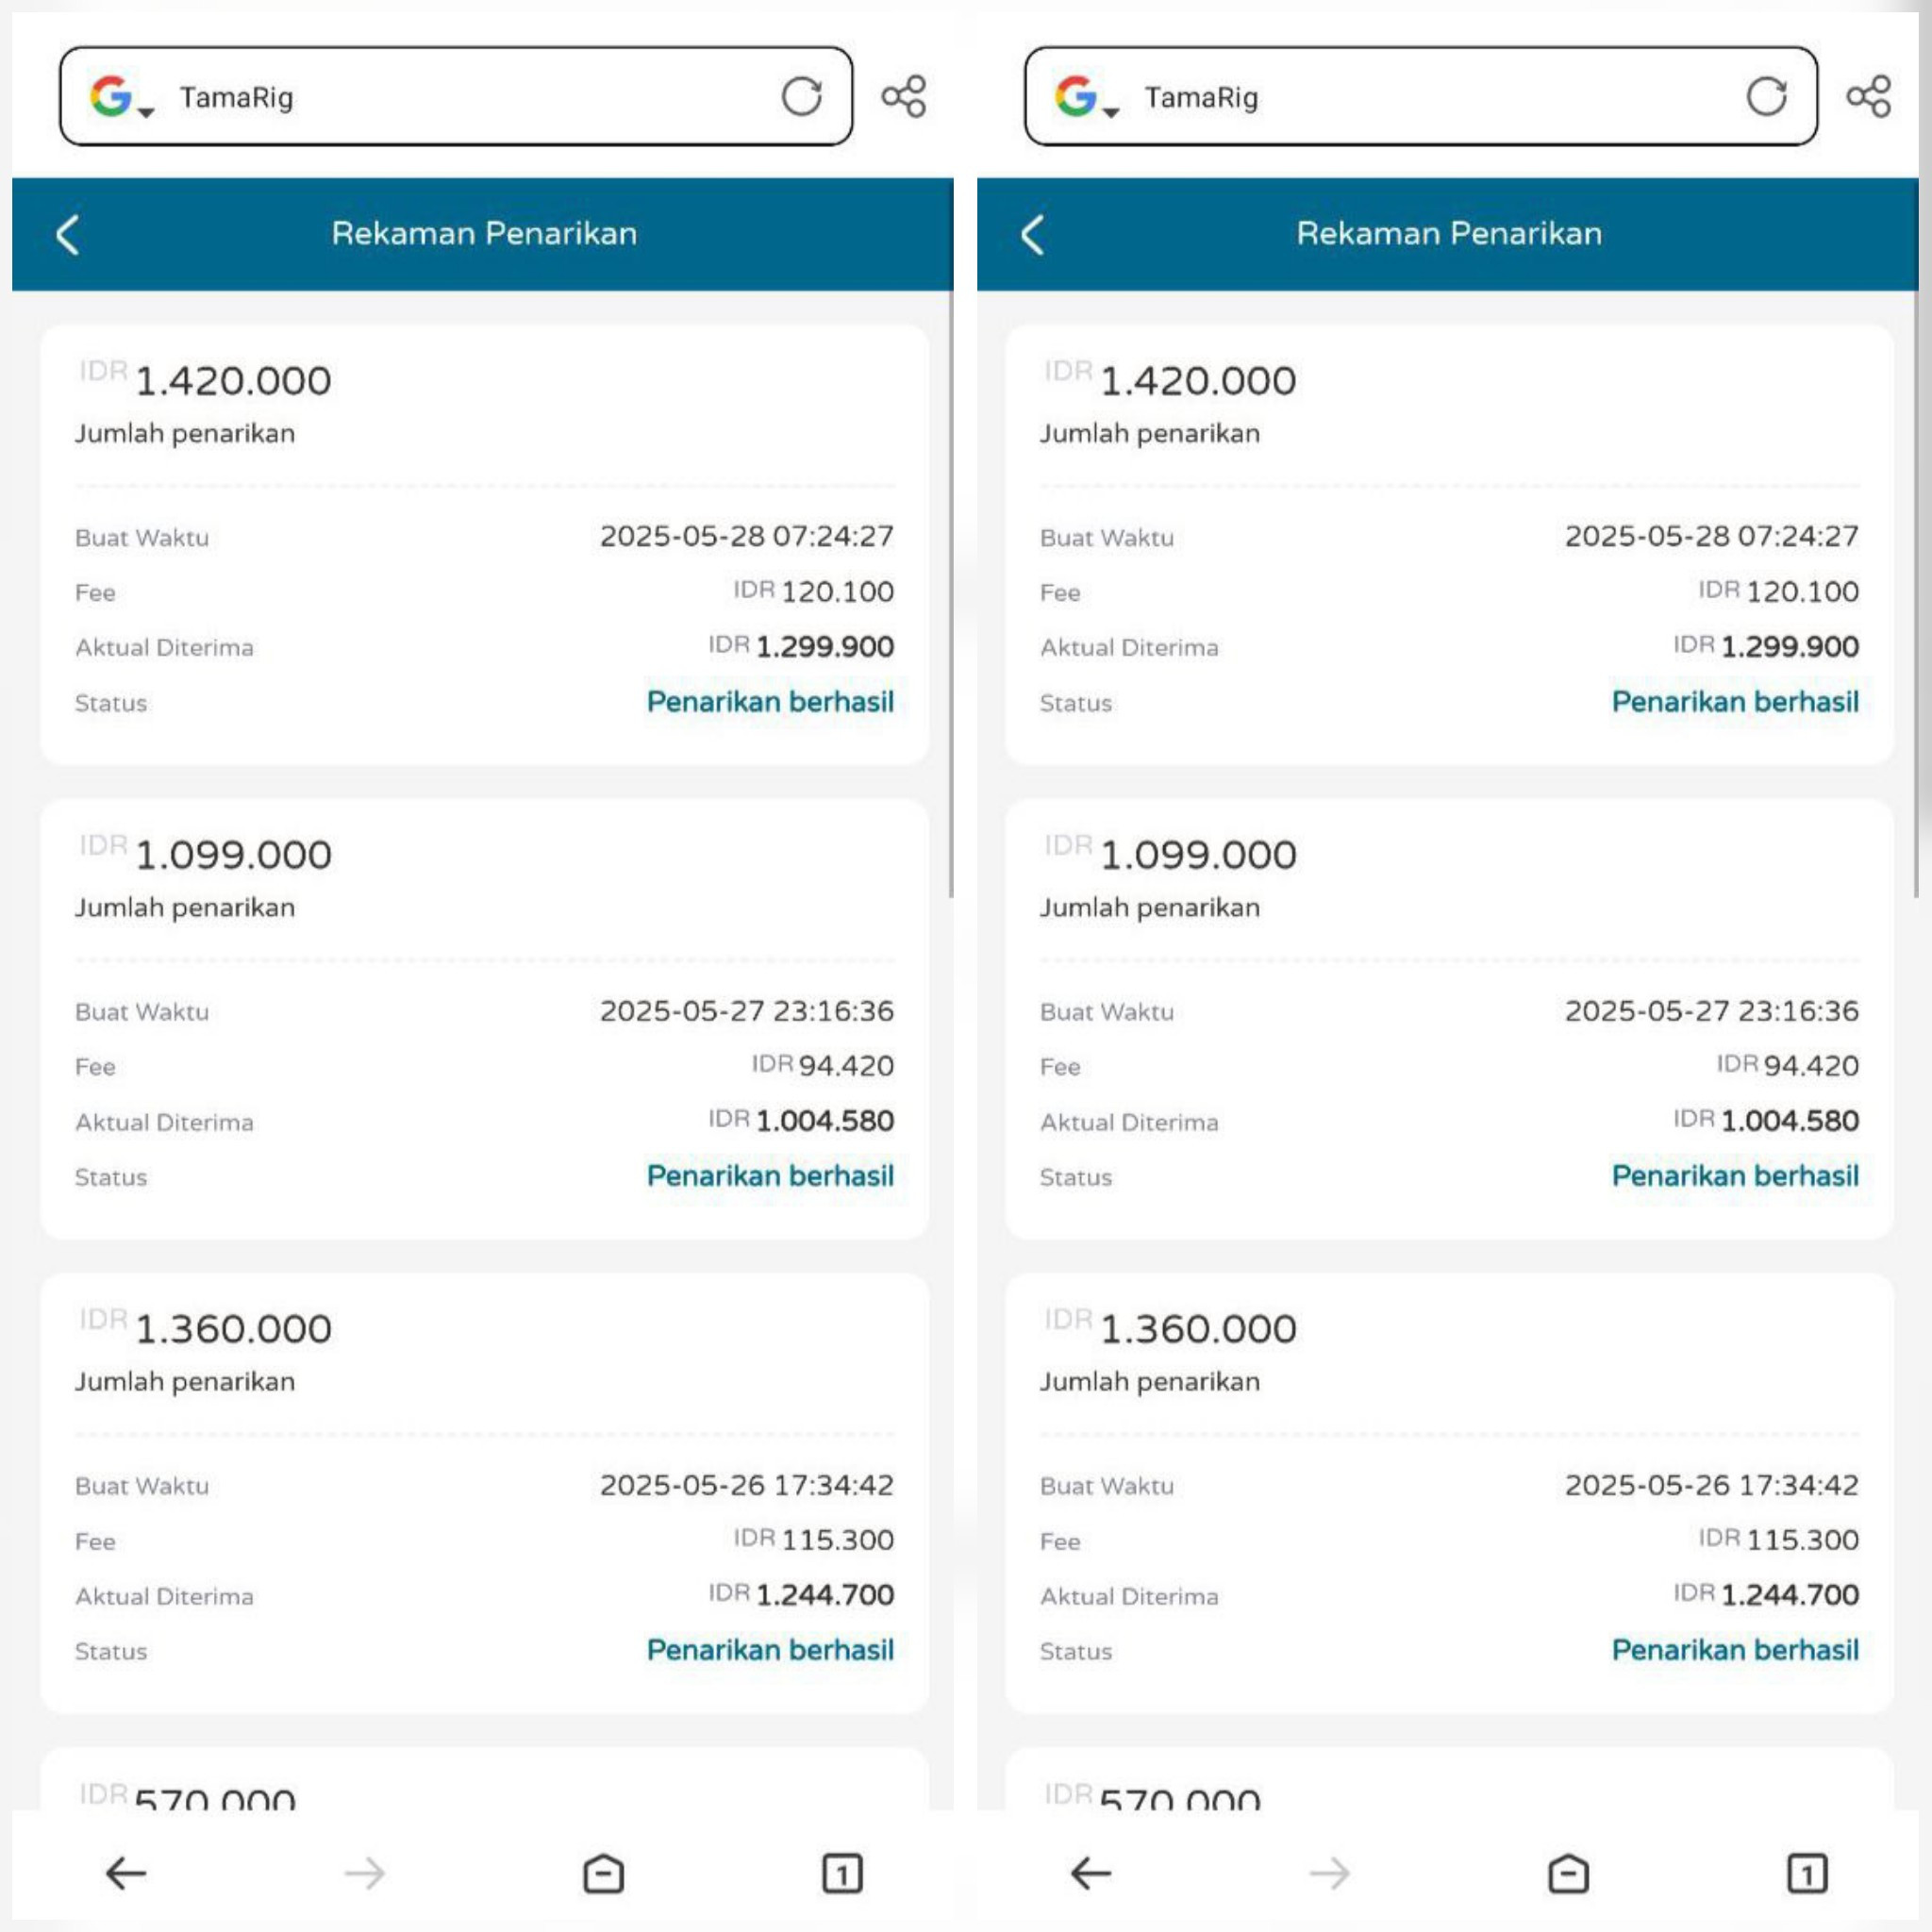Image resolution: width=1932 pixels, height=1932 pixels.
Task: Open the share icon beside right address bar
Action: pos(1869,97)
